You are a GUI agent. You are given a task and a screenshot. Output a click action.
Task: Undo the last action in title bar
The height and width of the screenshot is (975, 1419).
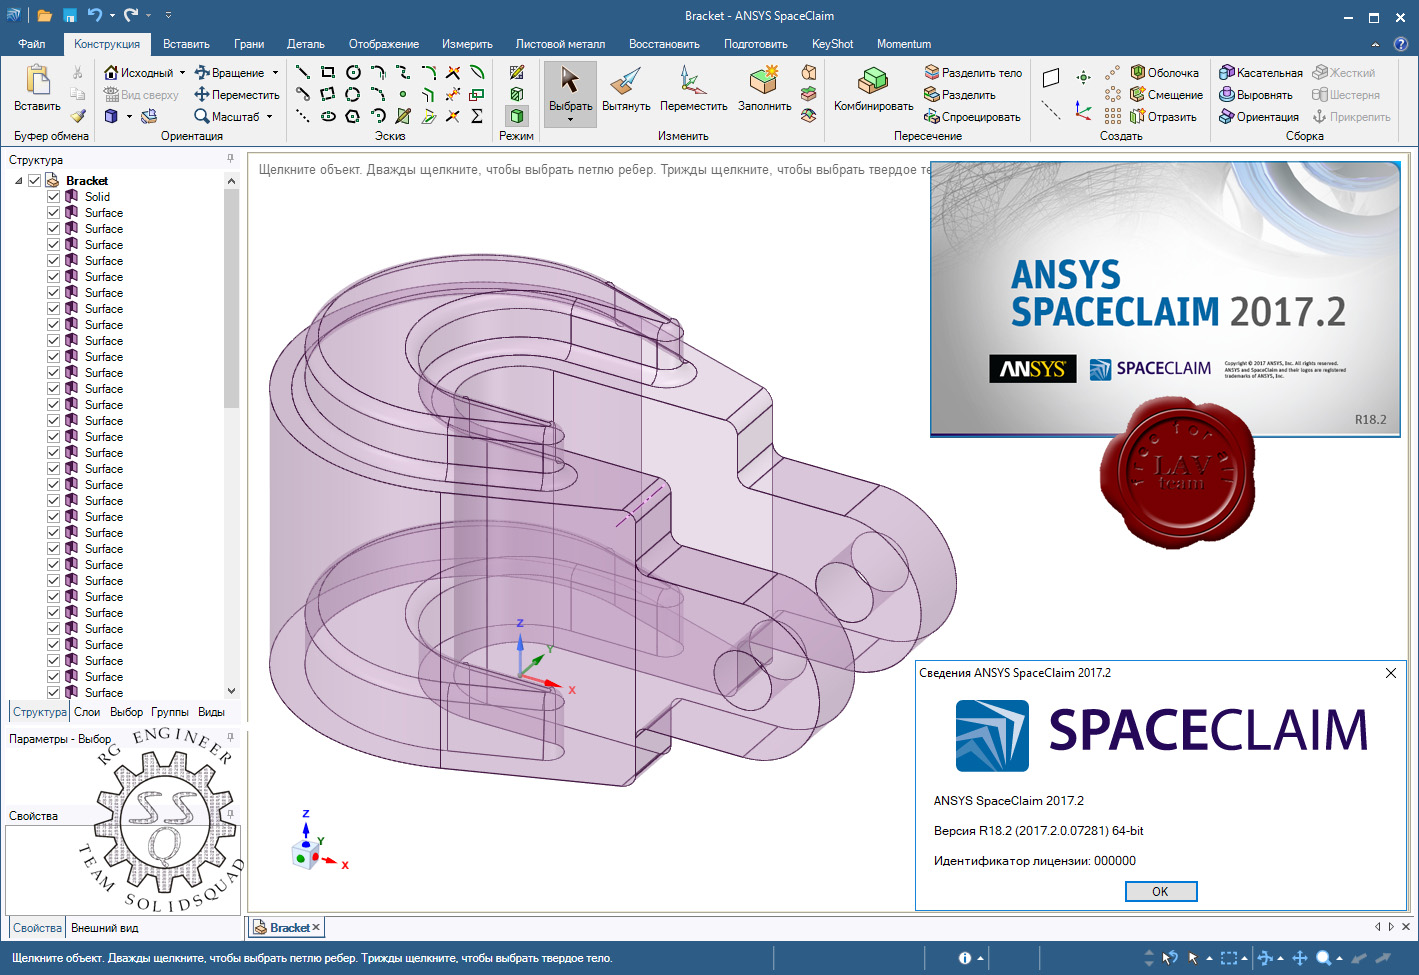point(94,15)
